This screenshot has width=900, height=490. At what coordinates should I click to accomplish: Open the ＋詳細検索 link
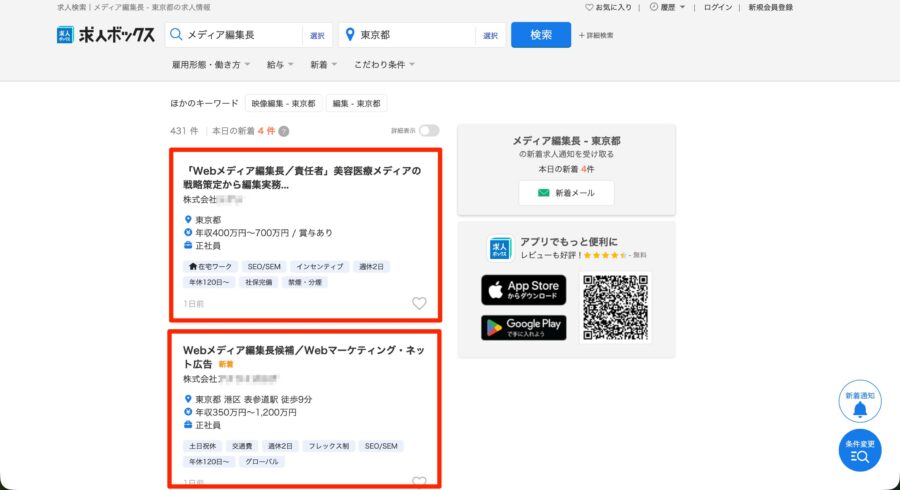596,35
